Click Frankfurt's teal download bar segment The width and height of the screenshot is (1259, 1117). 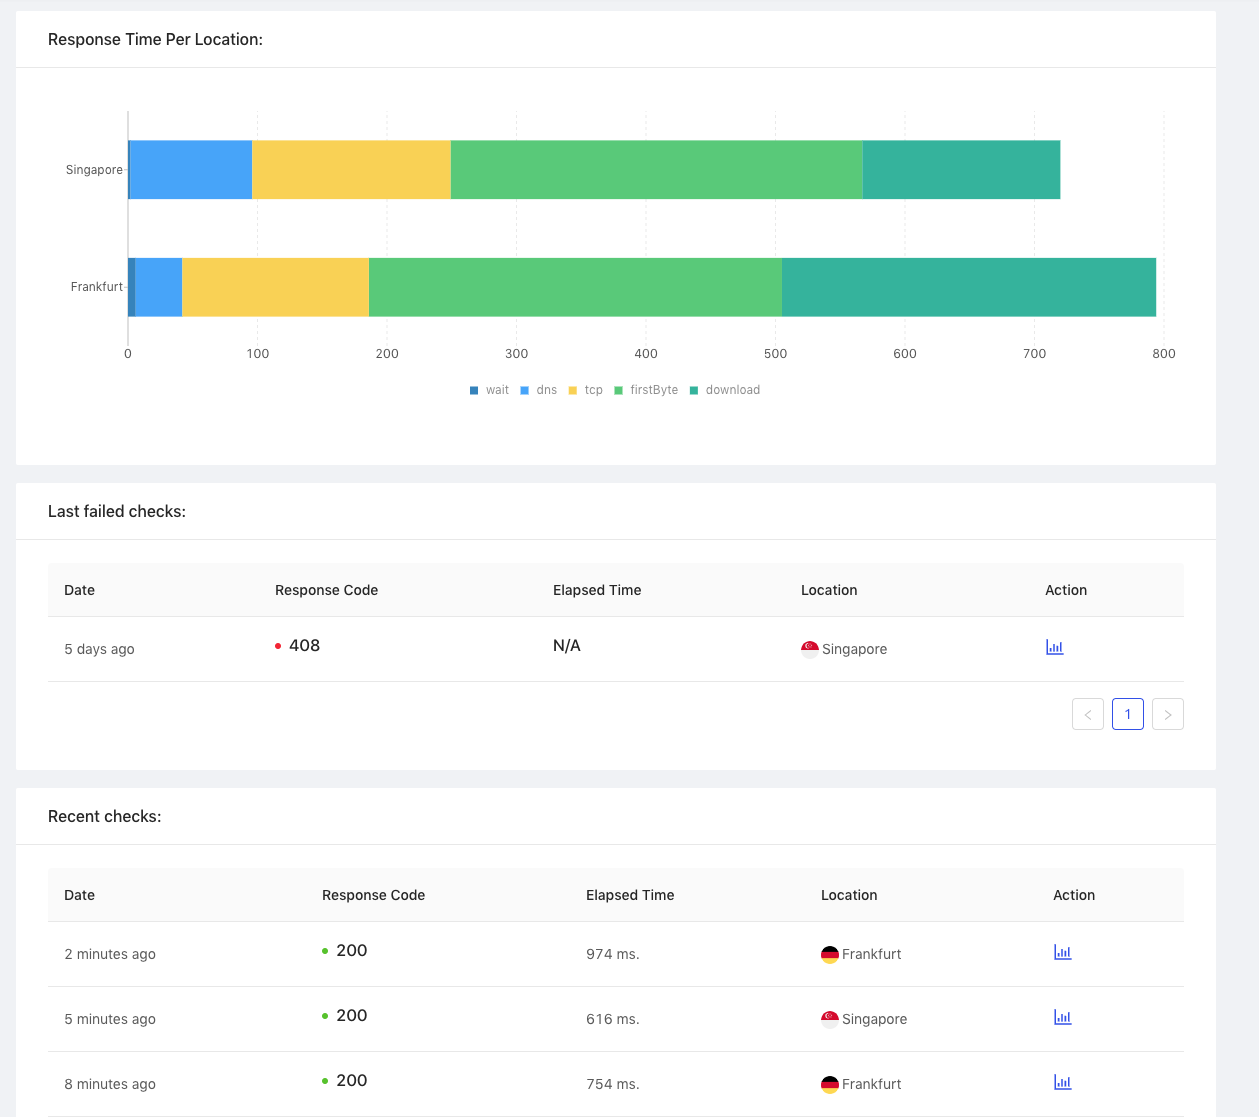968,287
